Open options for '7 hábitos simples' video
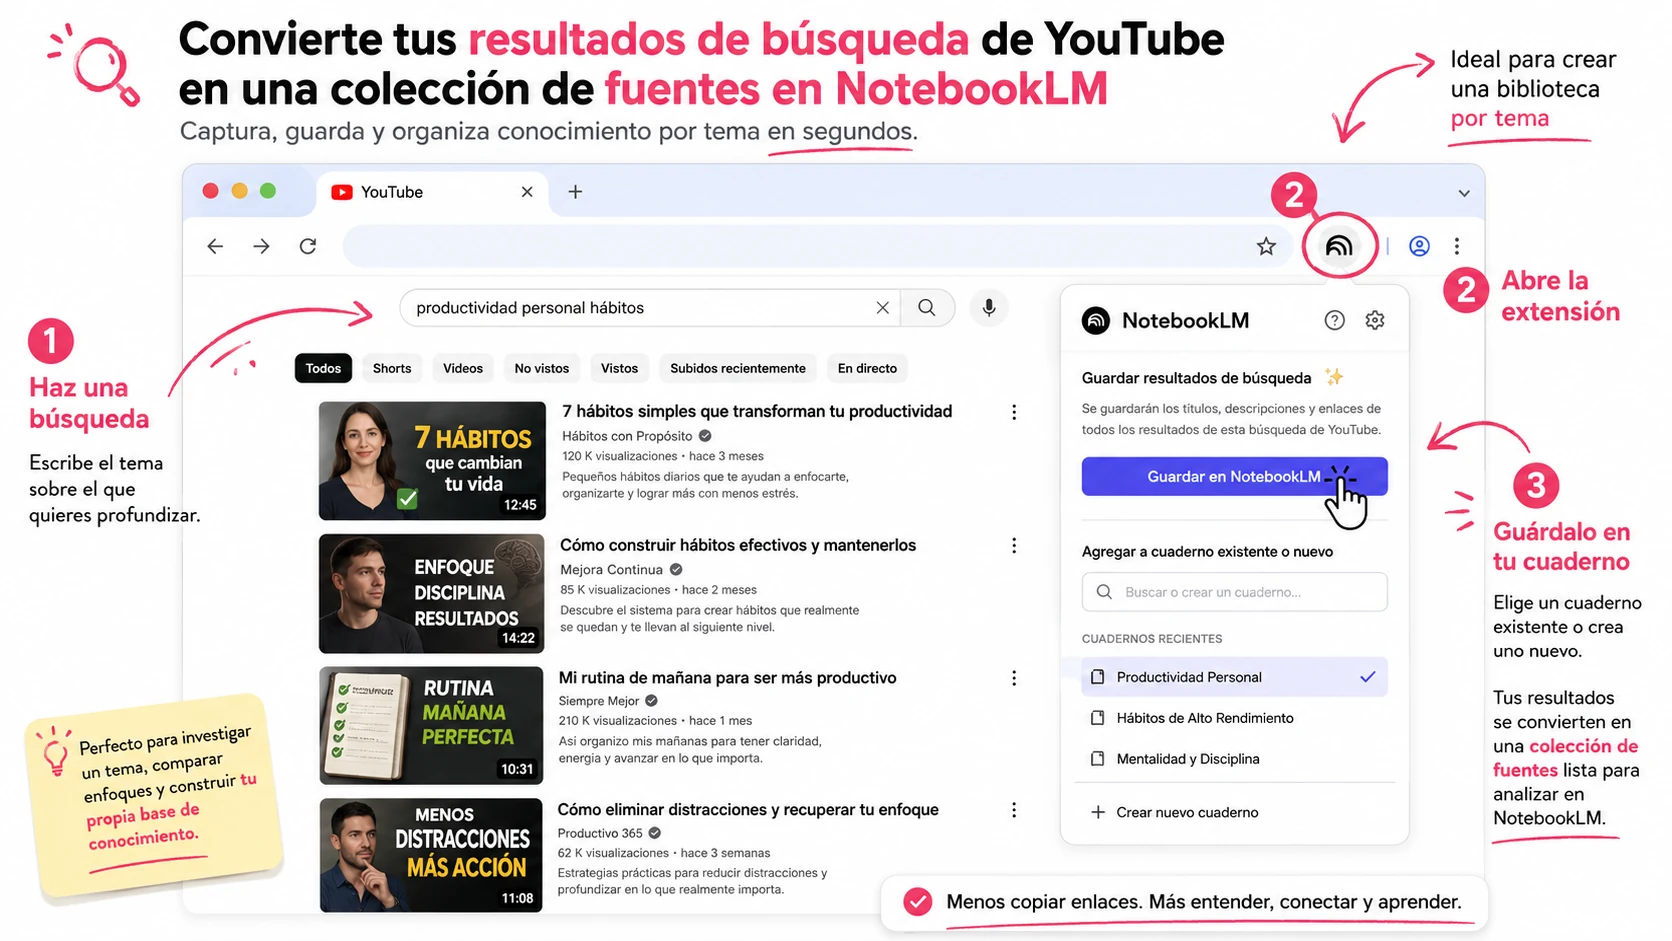Image resolution: width=1672 pixels, height=941 pixels. (1014, 412)
